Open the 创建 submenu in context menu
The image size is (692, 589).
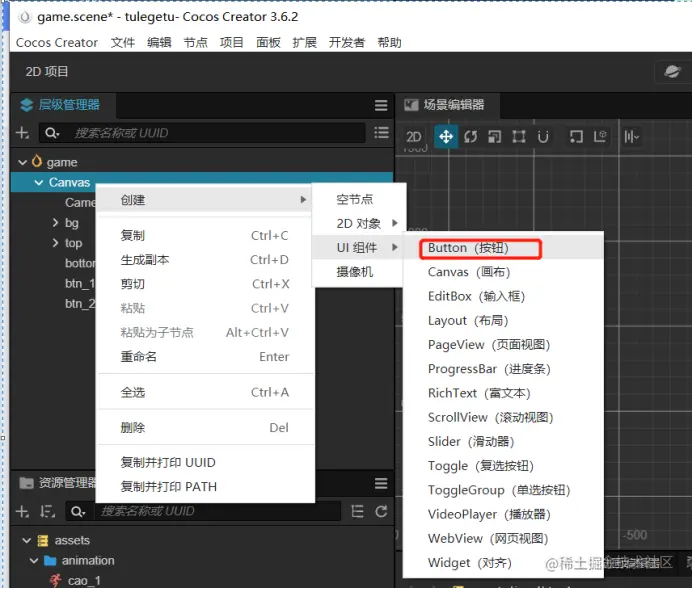(x=205, y=200)
